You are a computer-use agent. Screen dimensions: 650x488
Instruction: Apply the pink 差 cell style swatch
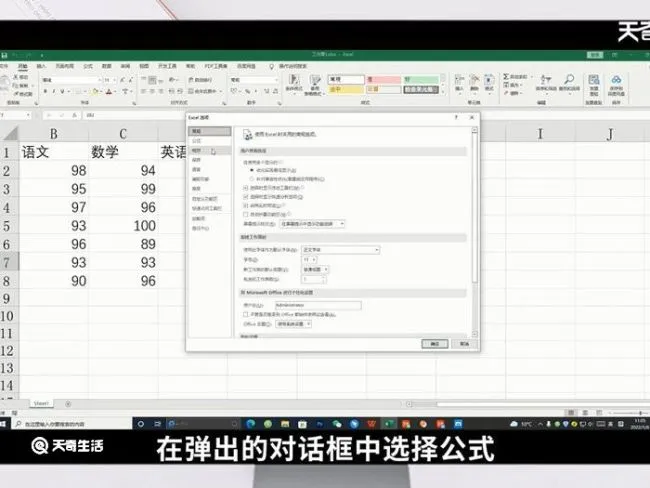coord(383,79)
